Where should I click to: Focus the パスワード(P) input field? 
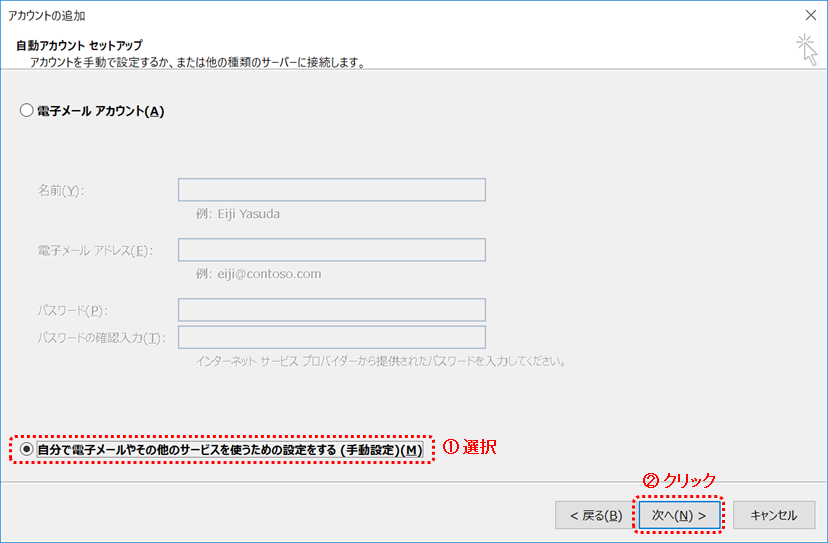(x=332, y=310)
